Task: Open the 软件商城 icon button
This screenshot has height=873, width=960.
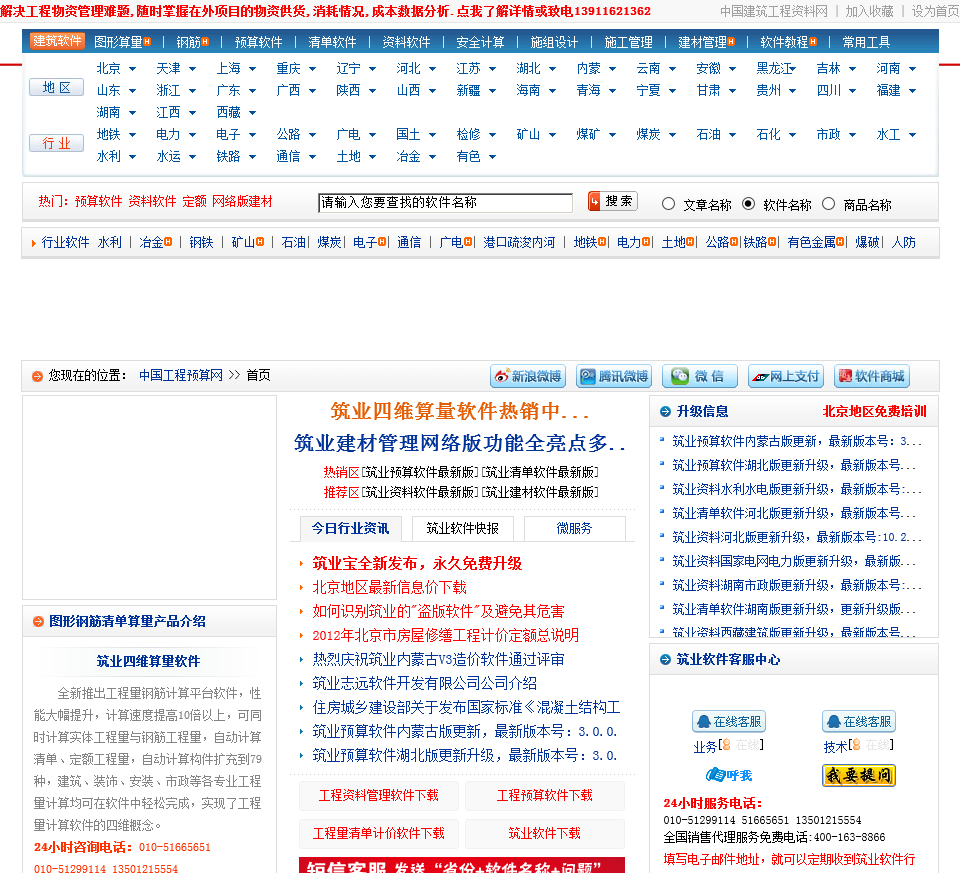Action: (872, 376)
